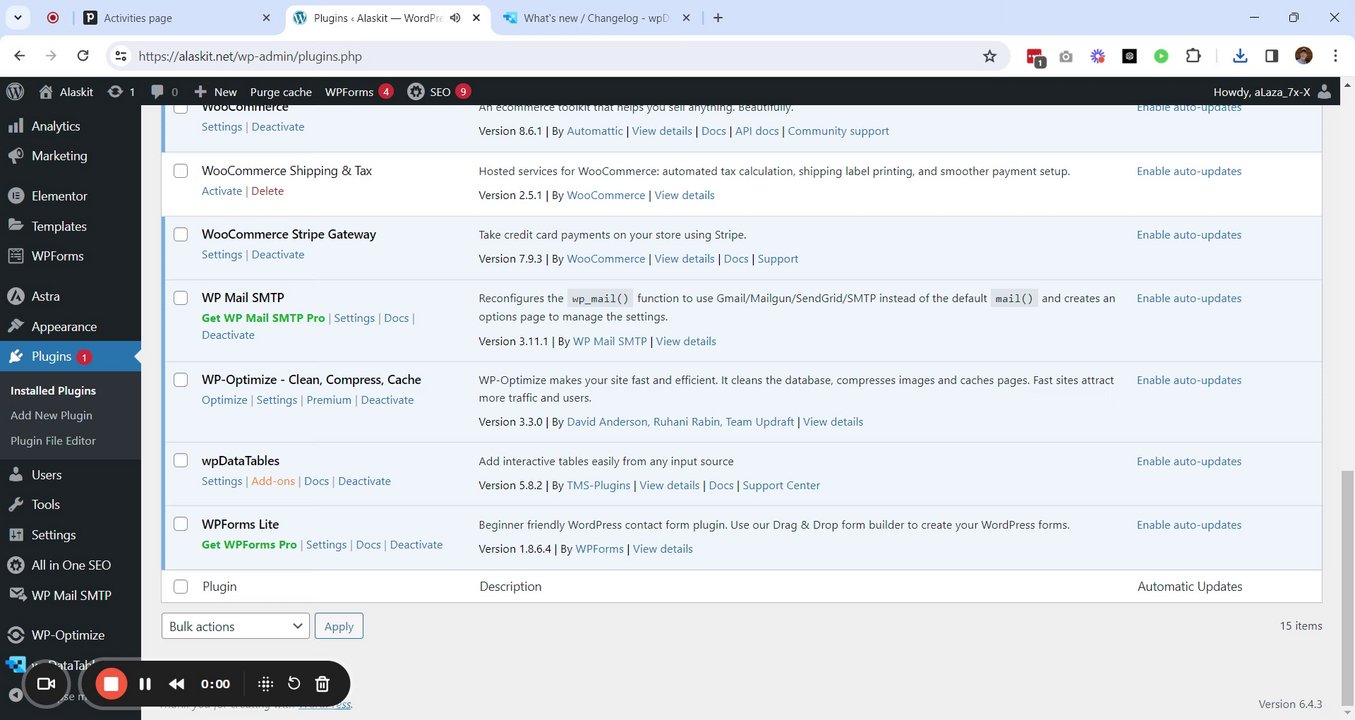Stop the screen recording
This screenshot has width=1355, height=720.
[x=111, y=684]
